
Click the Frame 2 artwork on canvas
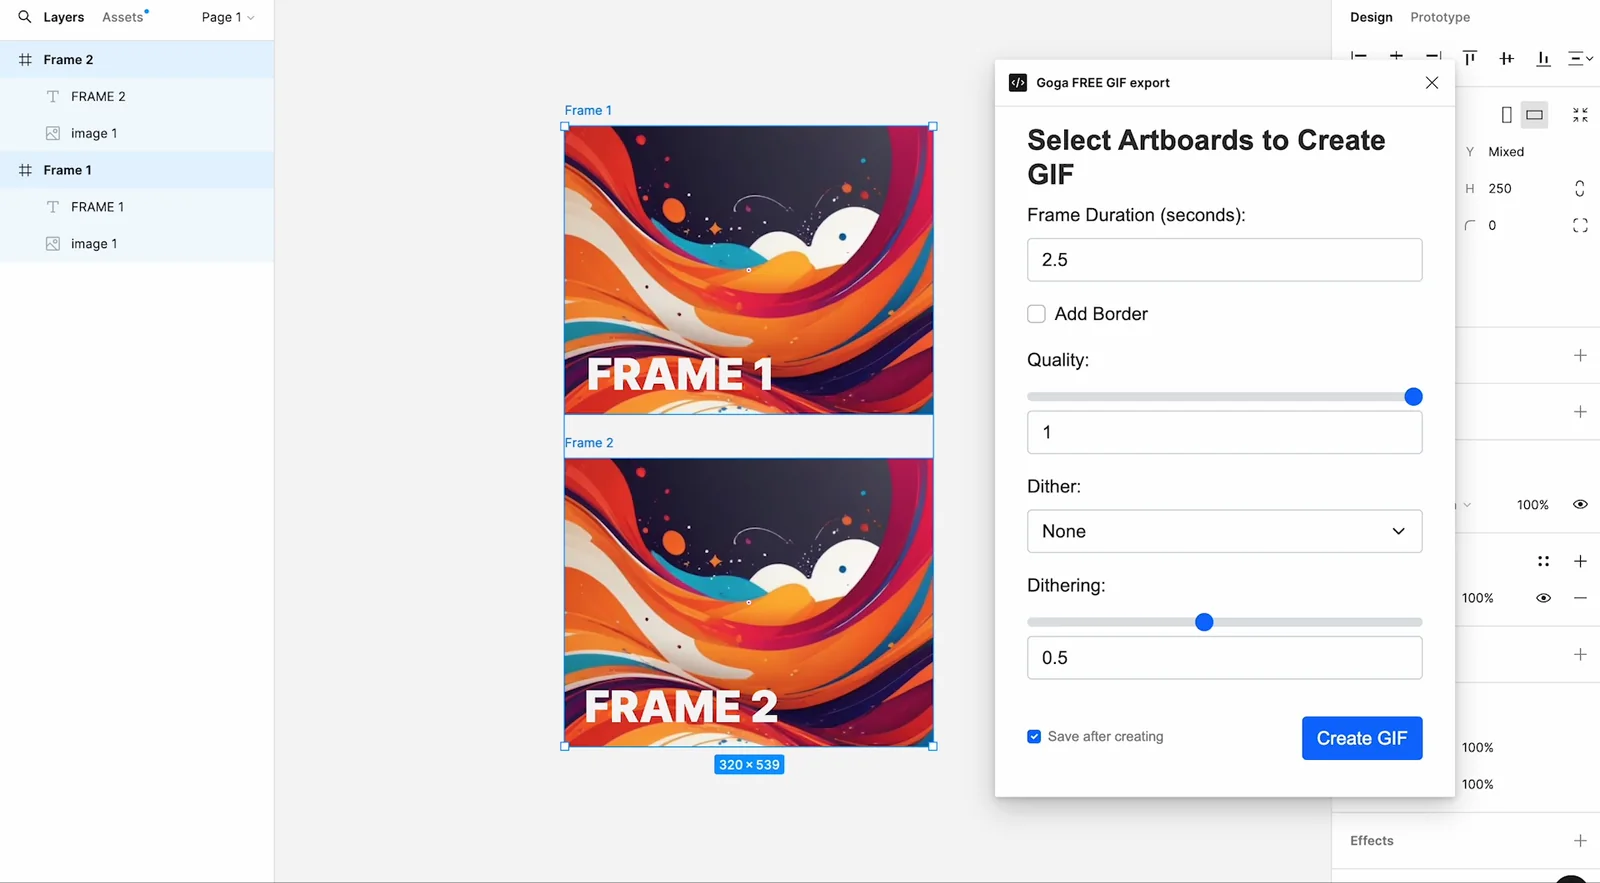(748, 602)
